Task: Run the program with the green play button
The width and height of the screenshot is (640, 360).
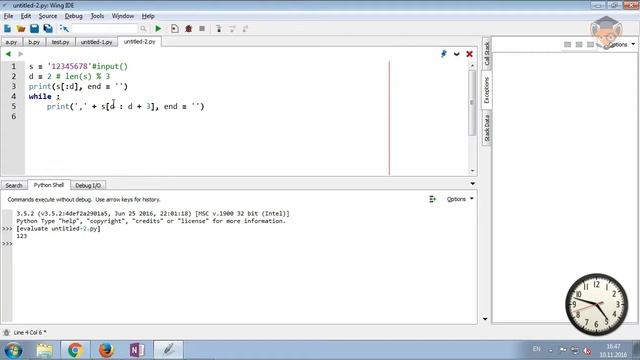Action: click(158, 29)
